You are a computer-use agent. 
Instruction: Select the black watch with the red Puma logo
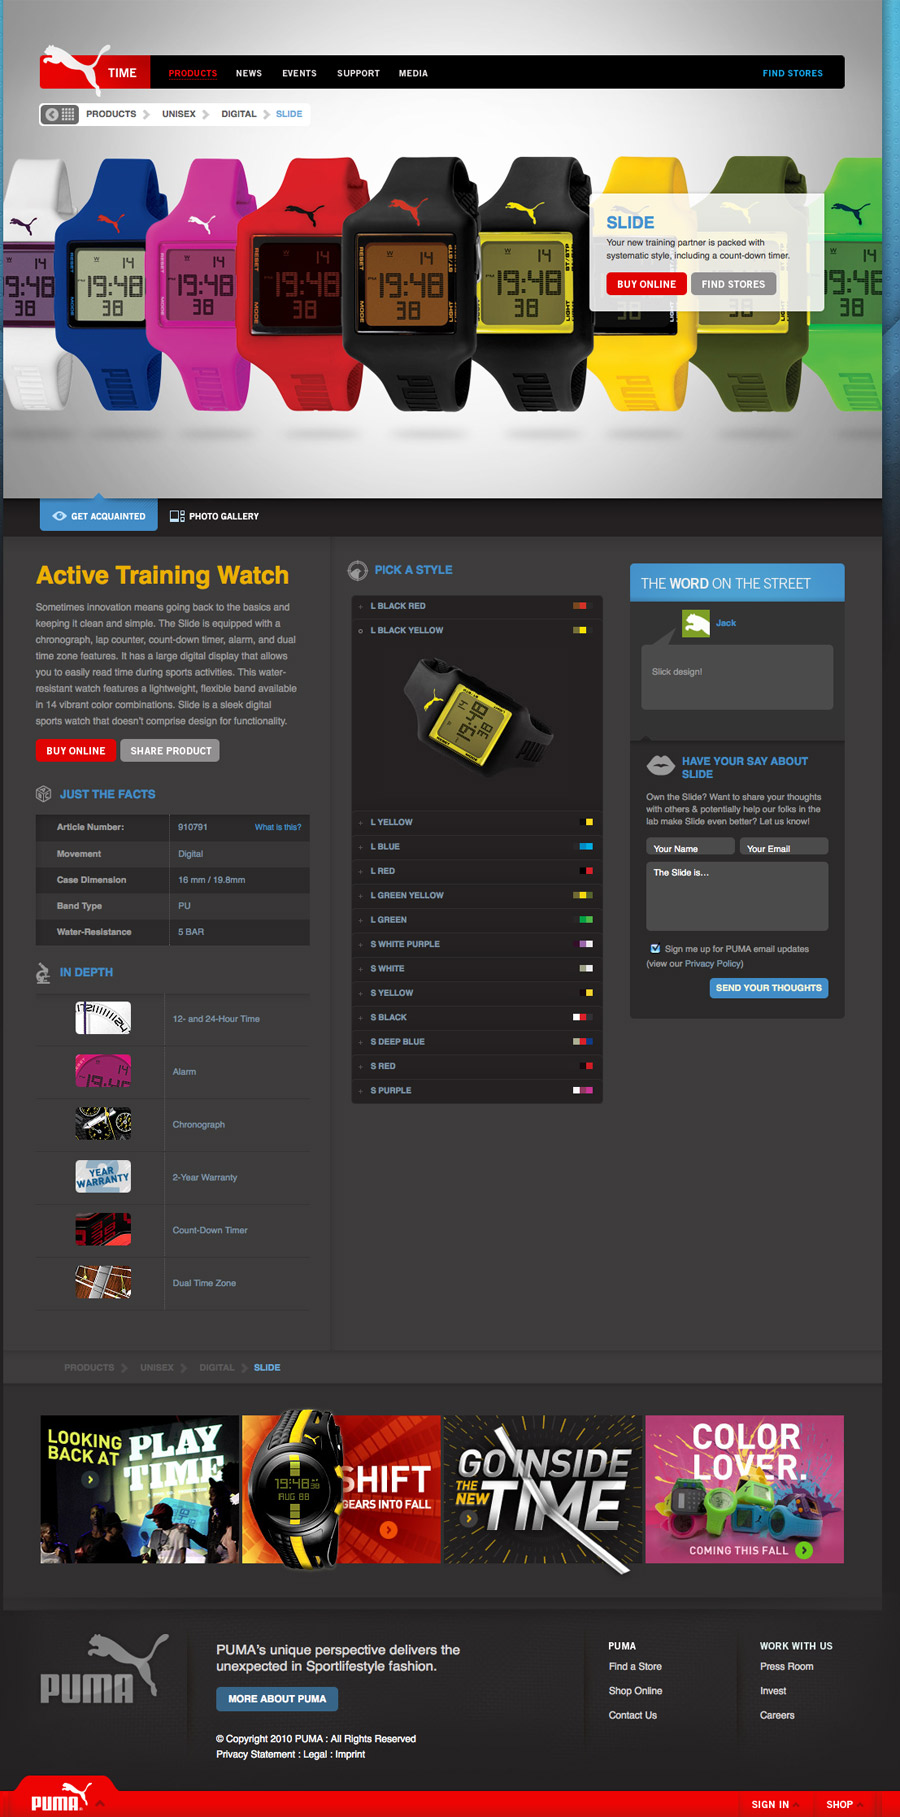click(410, 285)
